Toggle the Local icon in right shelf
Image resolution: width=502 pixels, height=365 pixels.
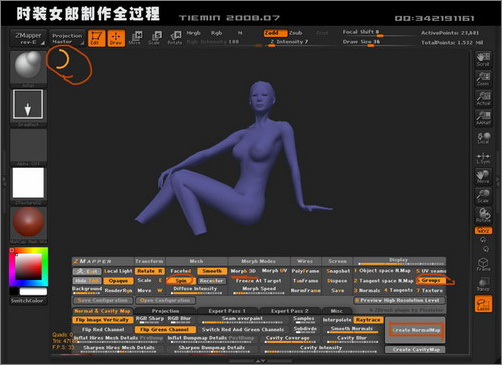(483, 138)
